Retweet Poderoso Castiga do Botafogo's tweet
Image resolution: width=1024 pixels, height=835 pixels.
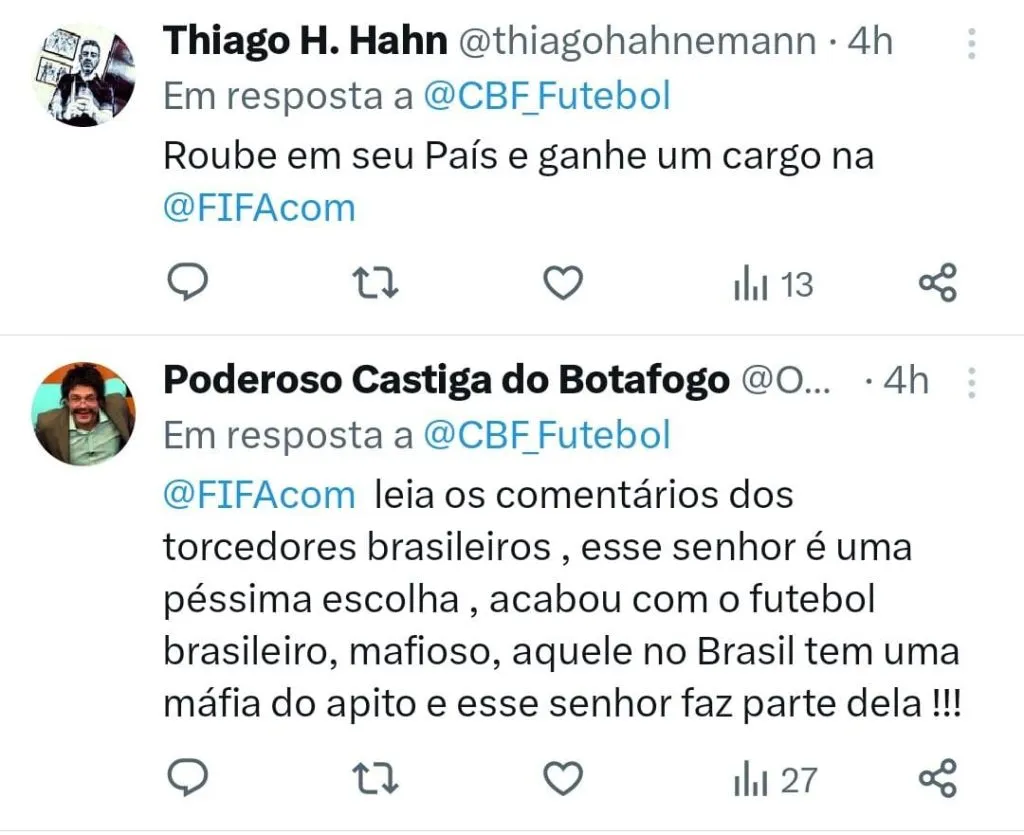(378, 778)
